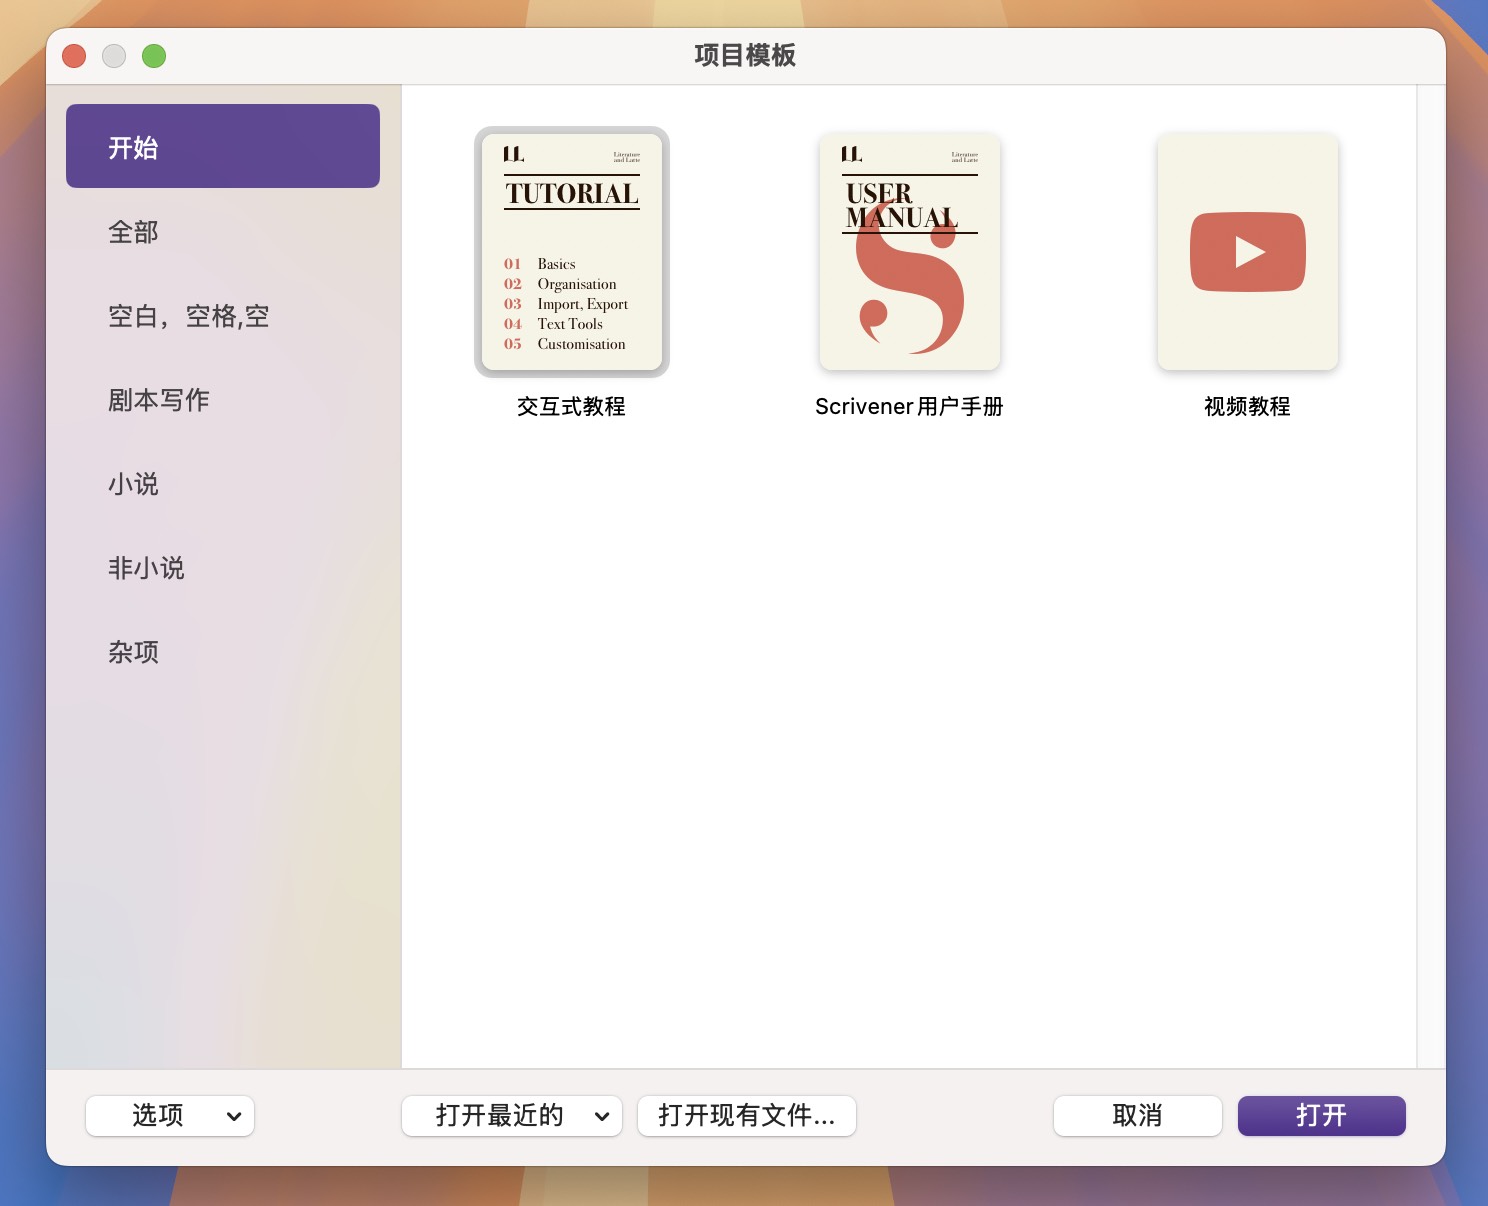The image size is (1488, 1206).
Task: Open the 选项 dropdown menu
Action: click(x=169, y=1115)
